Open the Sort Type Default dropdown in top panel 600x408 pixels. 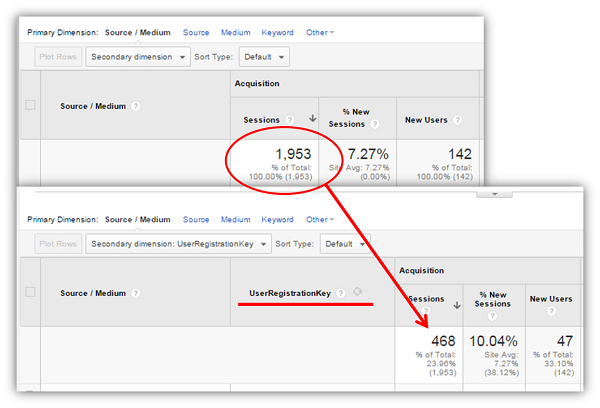264,57
